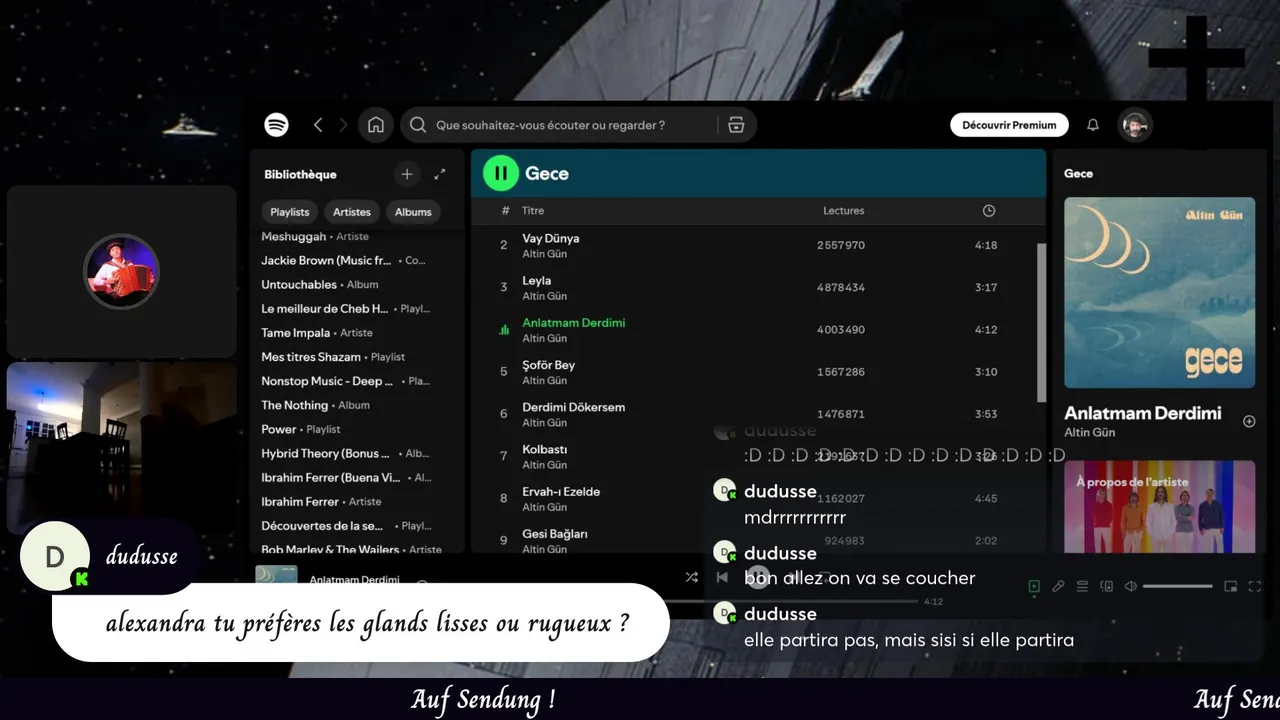The image size is (1280, 720).
Task: Open the Home button in Spotify
Action: [x=376, y=125]
